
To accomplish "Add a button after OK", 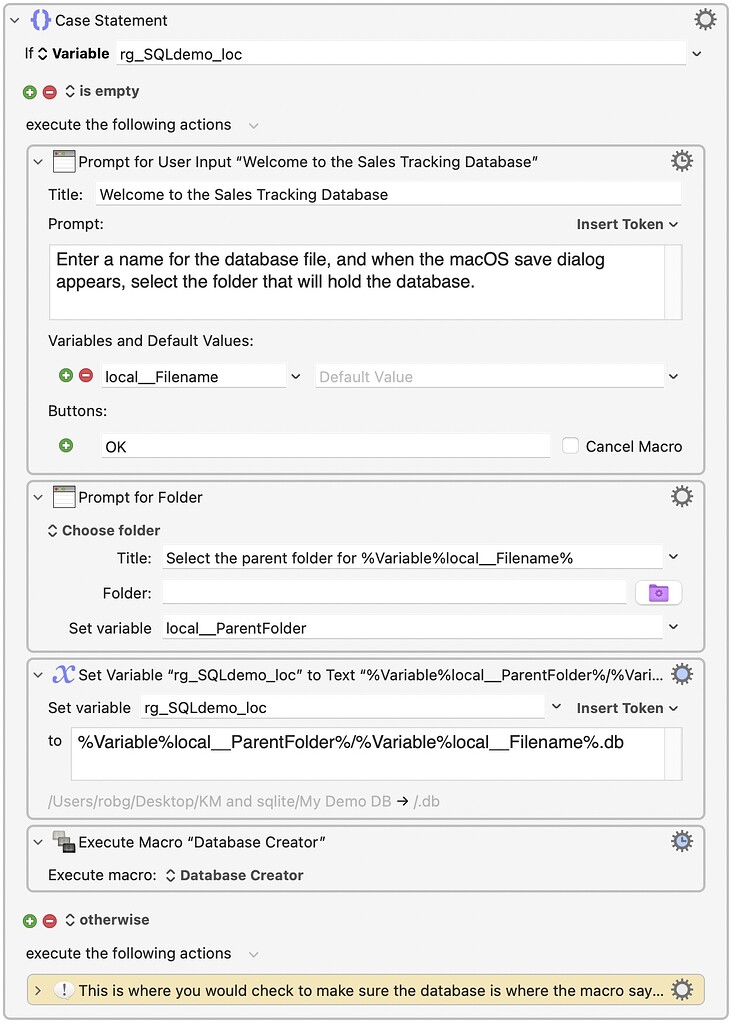I will pyautogui.click(x=66, y=445).
